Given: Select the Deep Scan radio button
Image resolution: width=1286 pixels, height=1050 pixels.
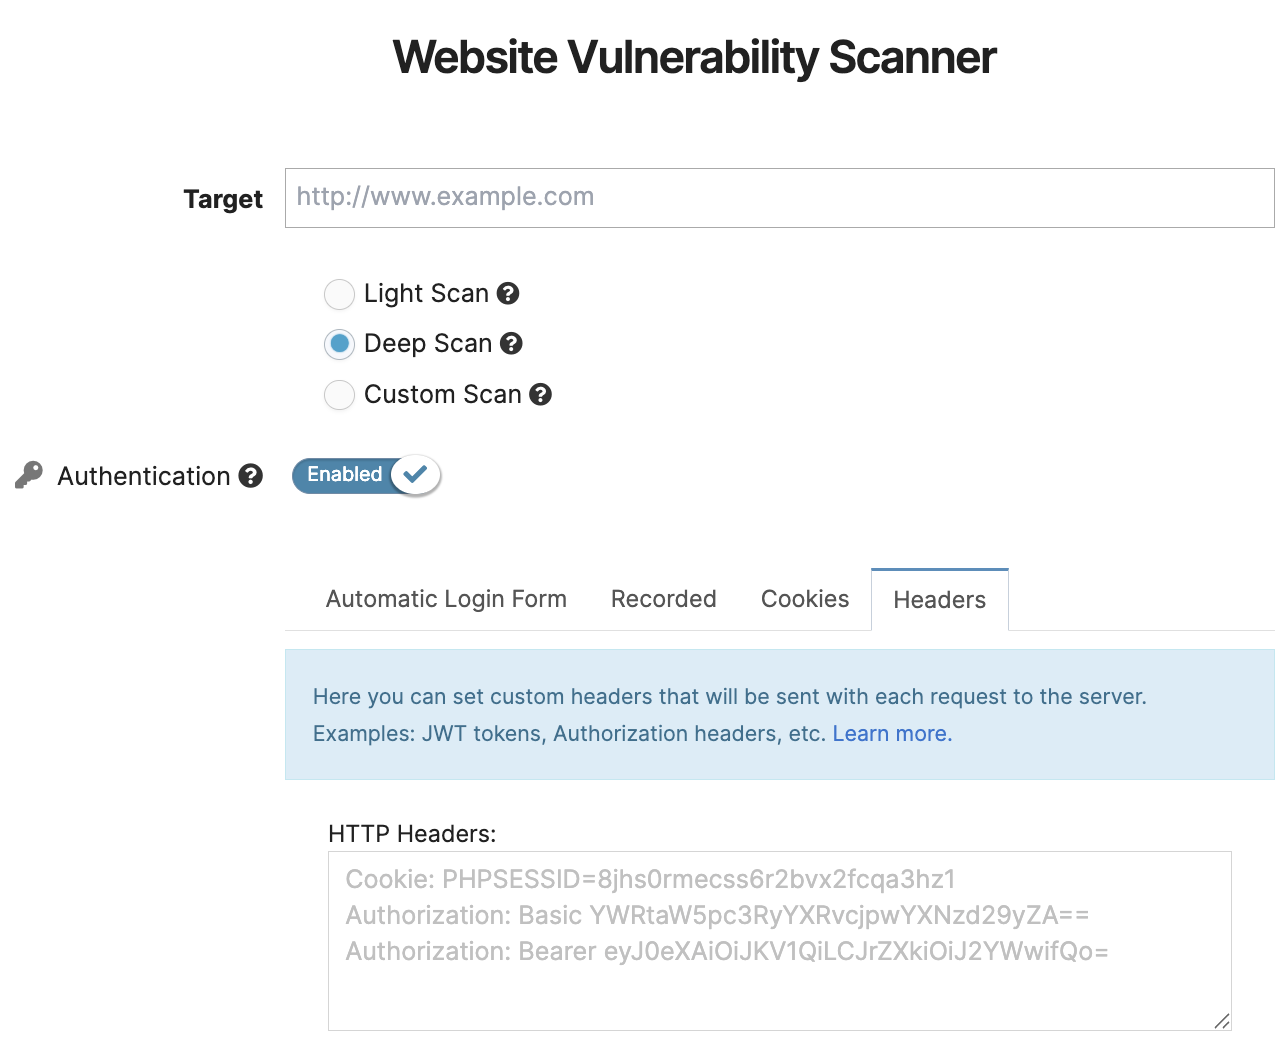Looking at the screenshot, I should [339, 344].
